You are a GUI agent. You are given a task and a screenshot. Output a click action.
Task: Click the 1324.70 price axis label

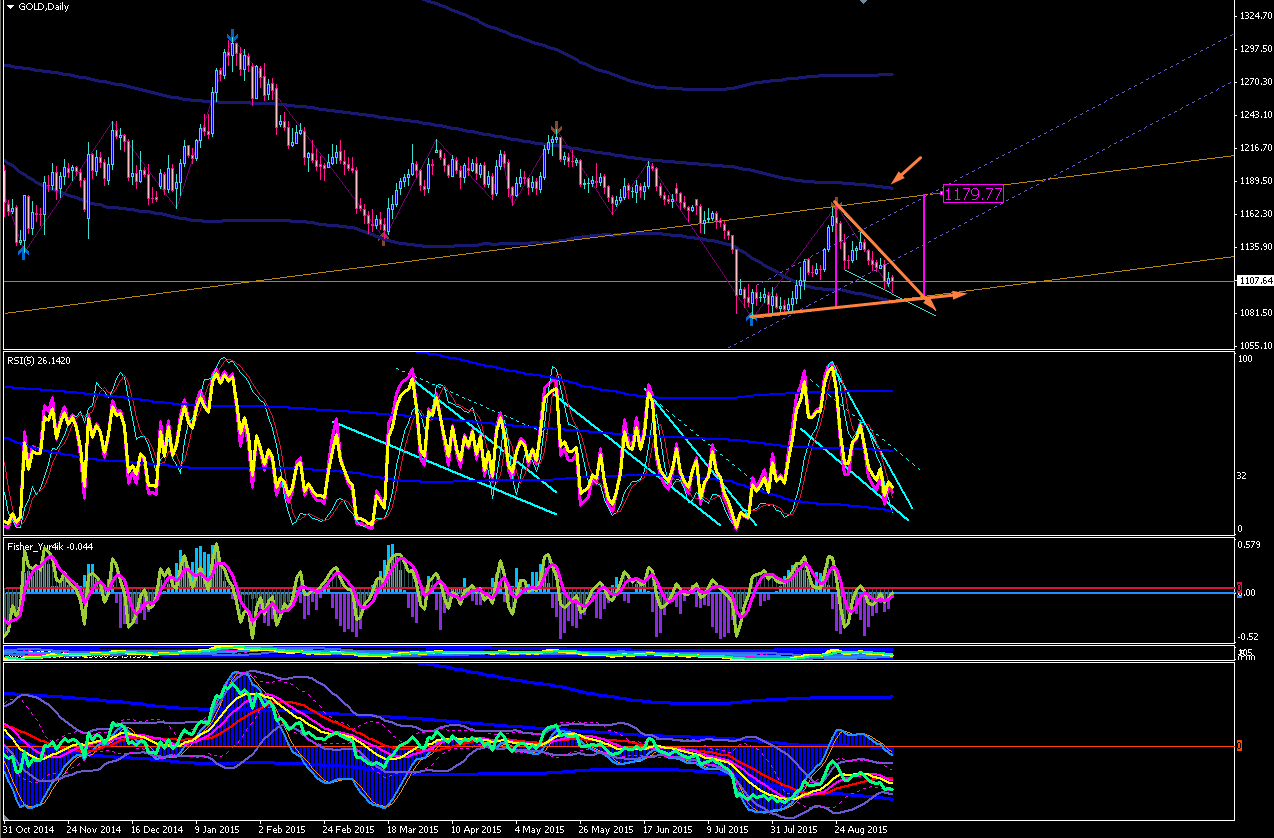1254,16
